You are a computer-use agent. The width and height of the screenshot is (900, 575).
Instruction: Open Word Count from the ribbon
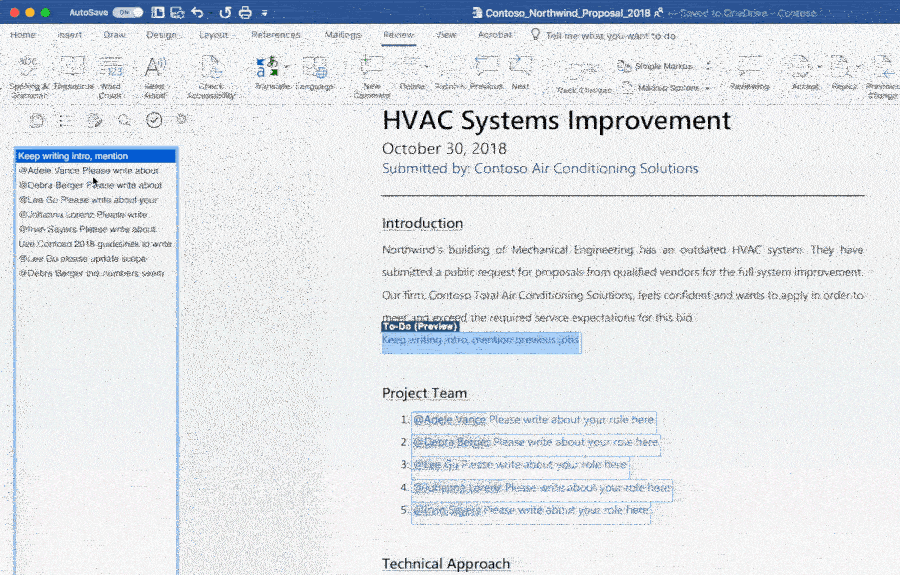click(x=110, y=76)
